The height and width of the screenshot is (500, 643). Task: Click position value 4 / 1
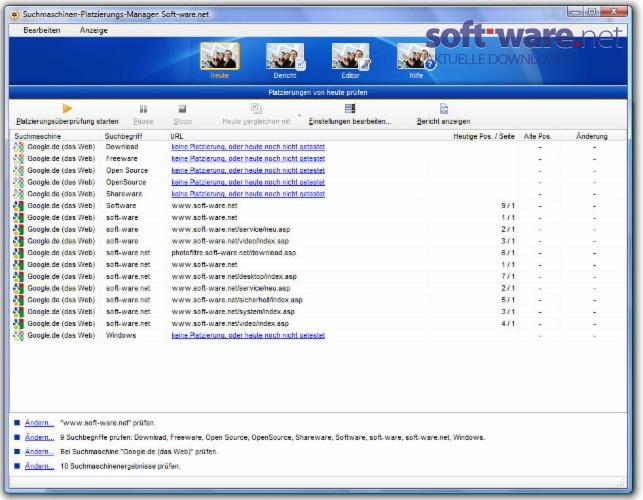click(508, 324)
